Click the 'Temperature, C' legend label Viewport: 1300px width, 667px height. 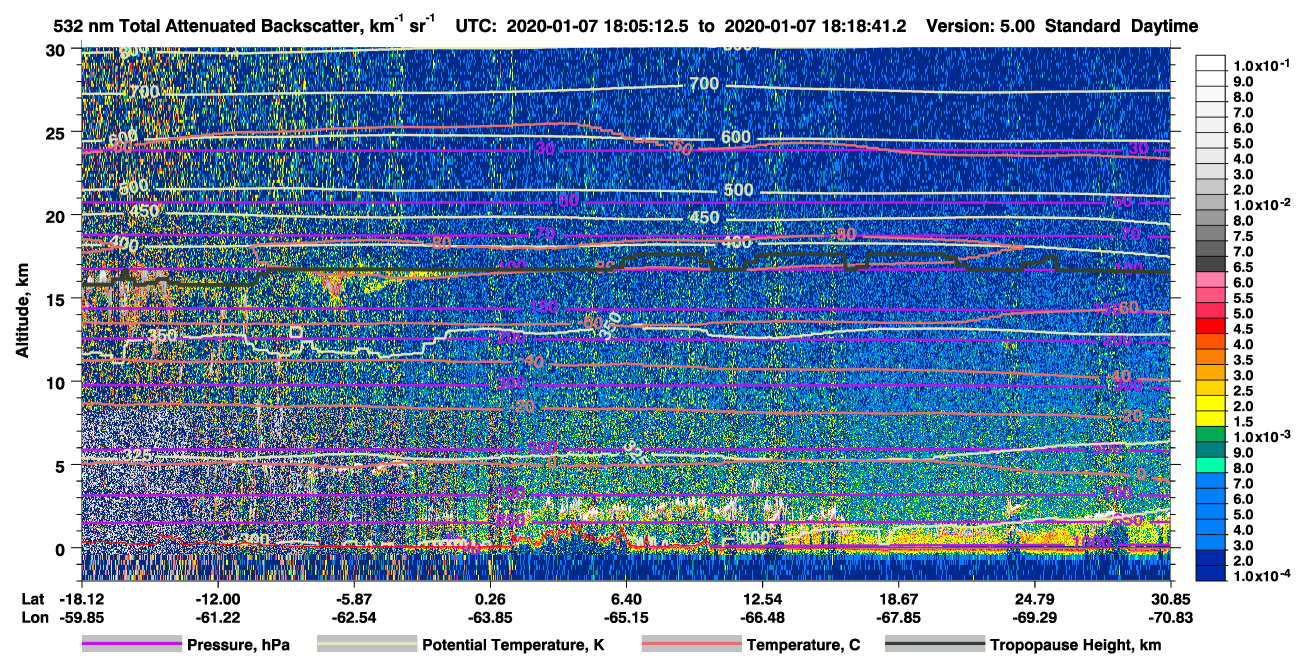[x=803, y=645]
